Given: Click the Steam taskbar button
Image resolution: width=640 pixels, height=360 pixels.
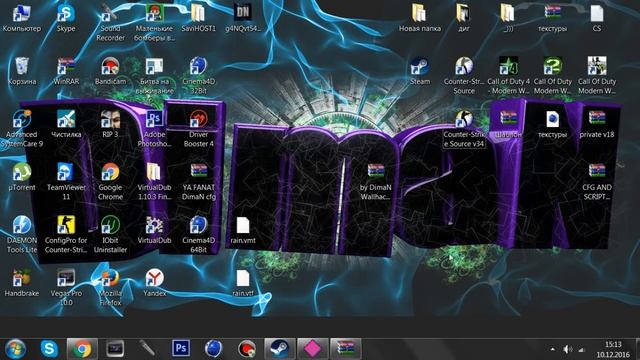Looking at the screenshot, I should [x=280, y=349].
